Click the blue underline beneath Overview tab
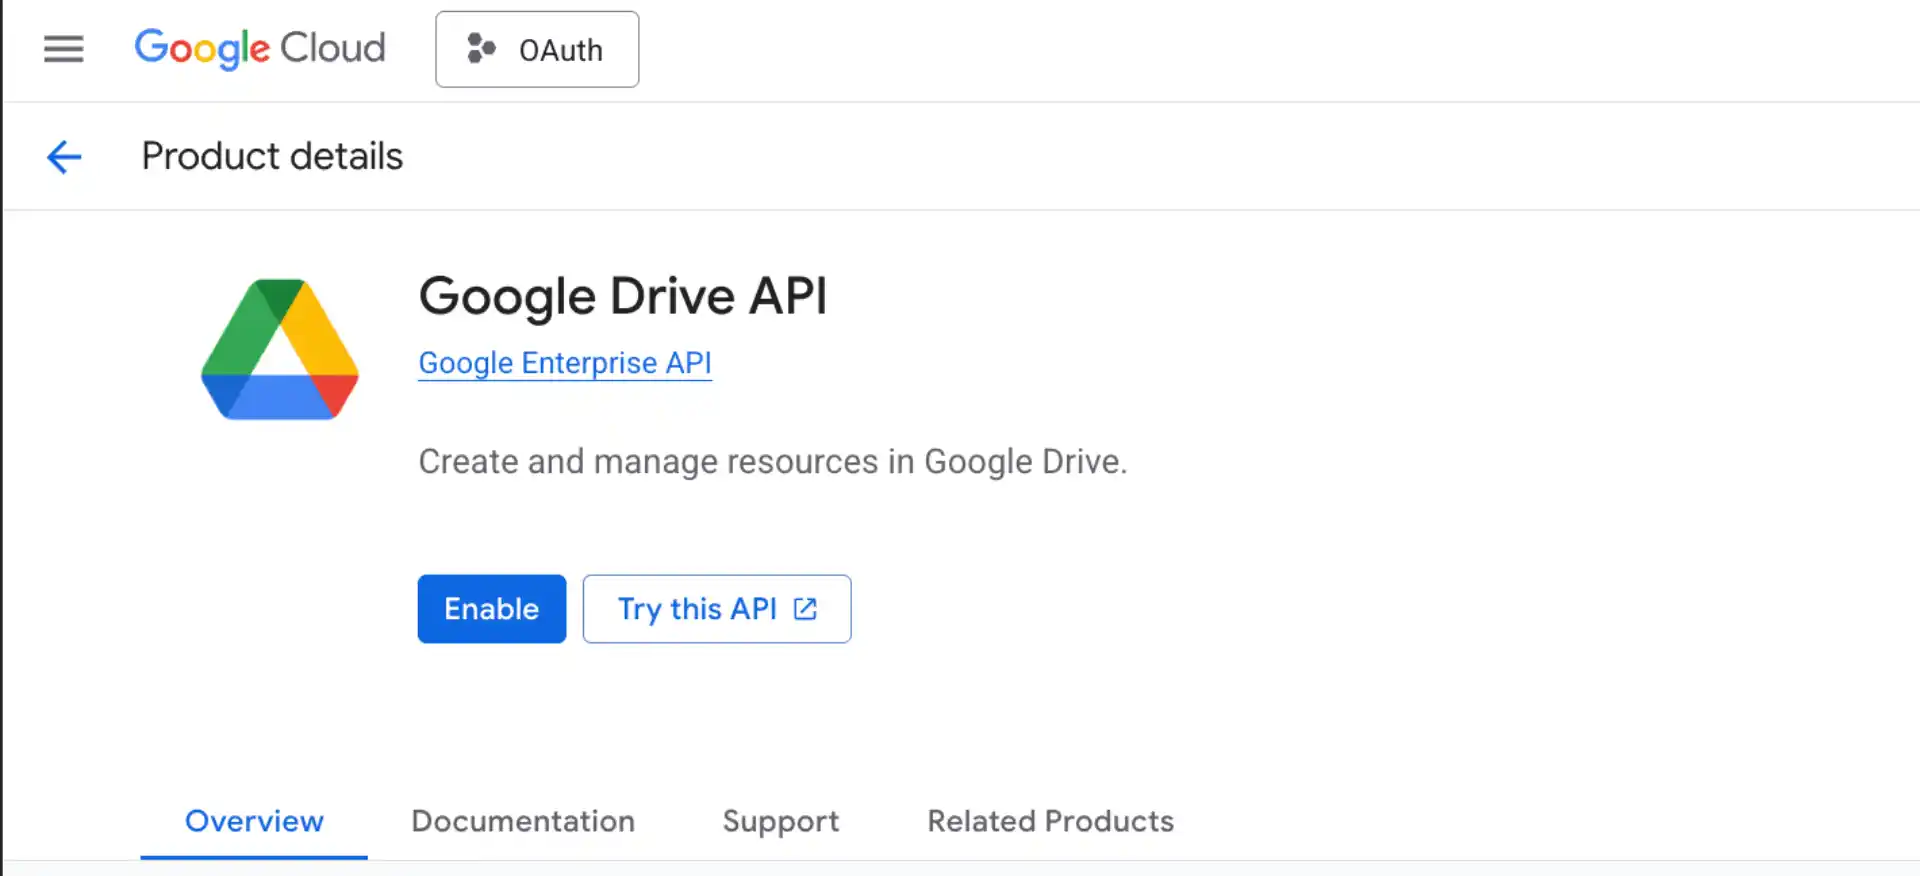The width and height of the screenshot is (1920, 876). (254, 856)
